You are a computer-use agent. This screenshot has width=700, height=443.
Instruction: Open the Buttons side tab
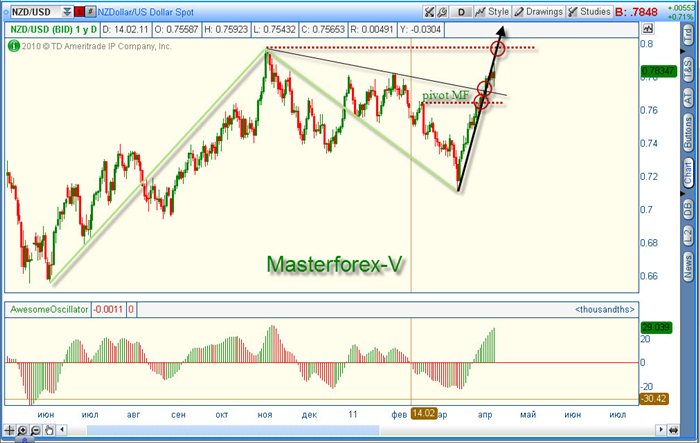click(x=688, y=133)
